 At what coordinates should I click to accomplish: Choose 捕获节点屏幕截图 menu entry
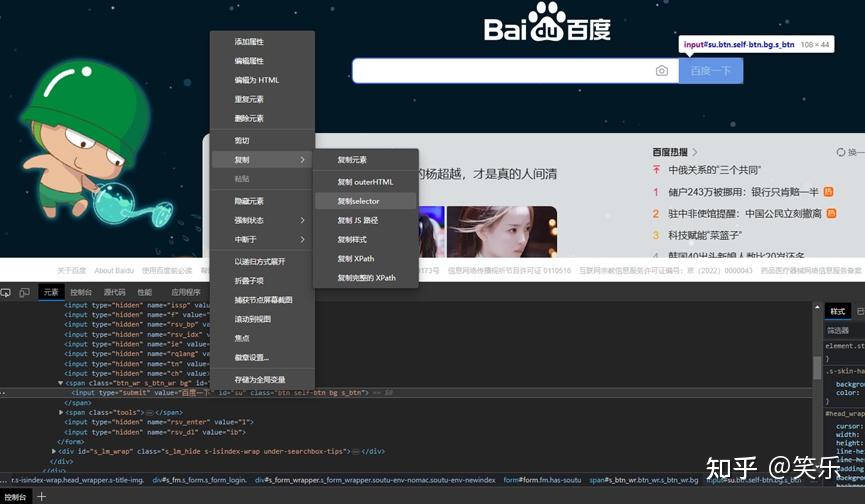tap(263, 300)
